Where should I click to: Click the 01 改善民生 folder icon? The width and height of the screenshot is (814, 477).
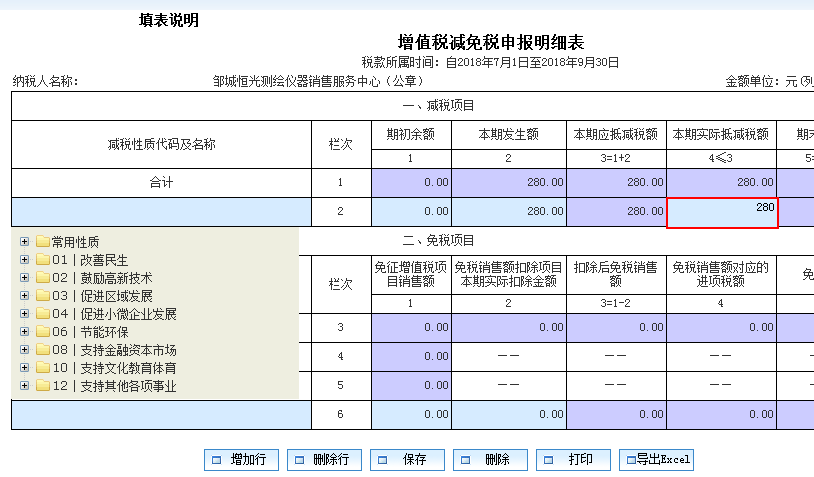point(43,260)
